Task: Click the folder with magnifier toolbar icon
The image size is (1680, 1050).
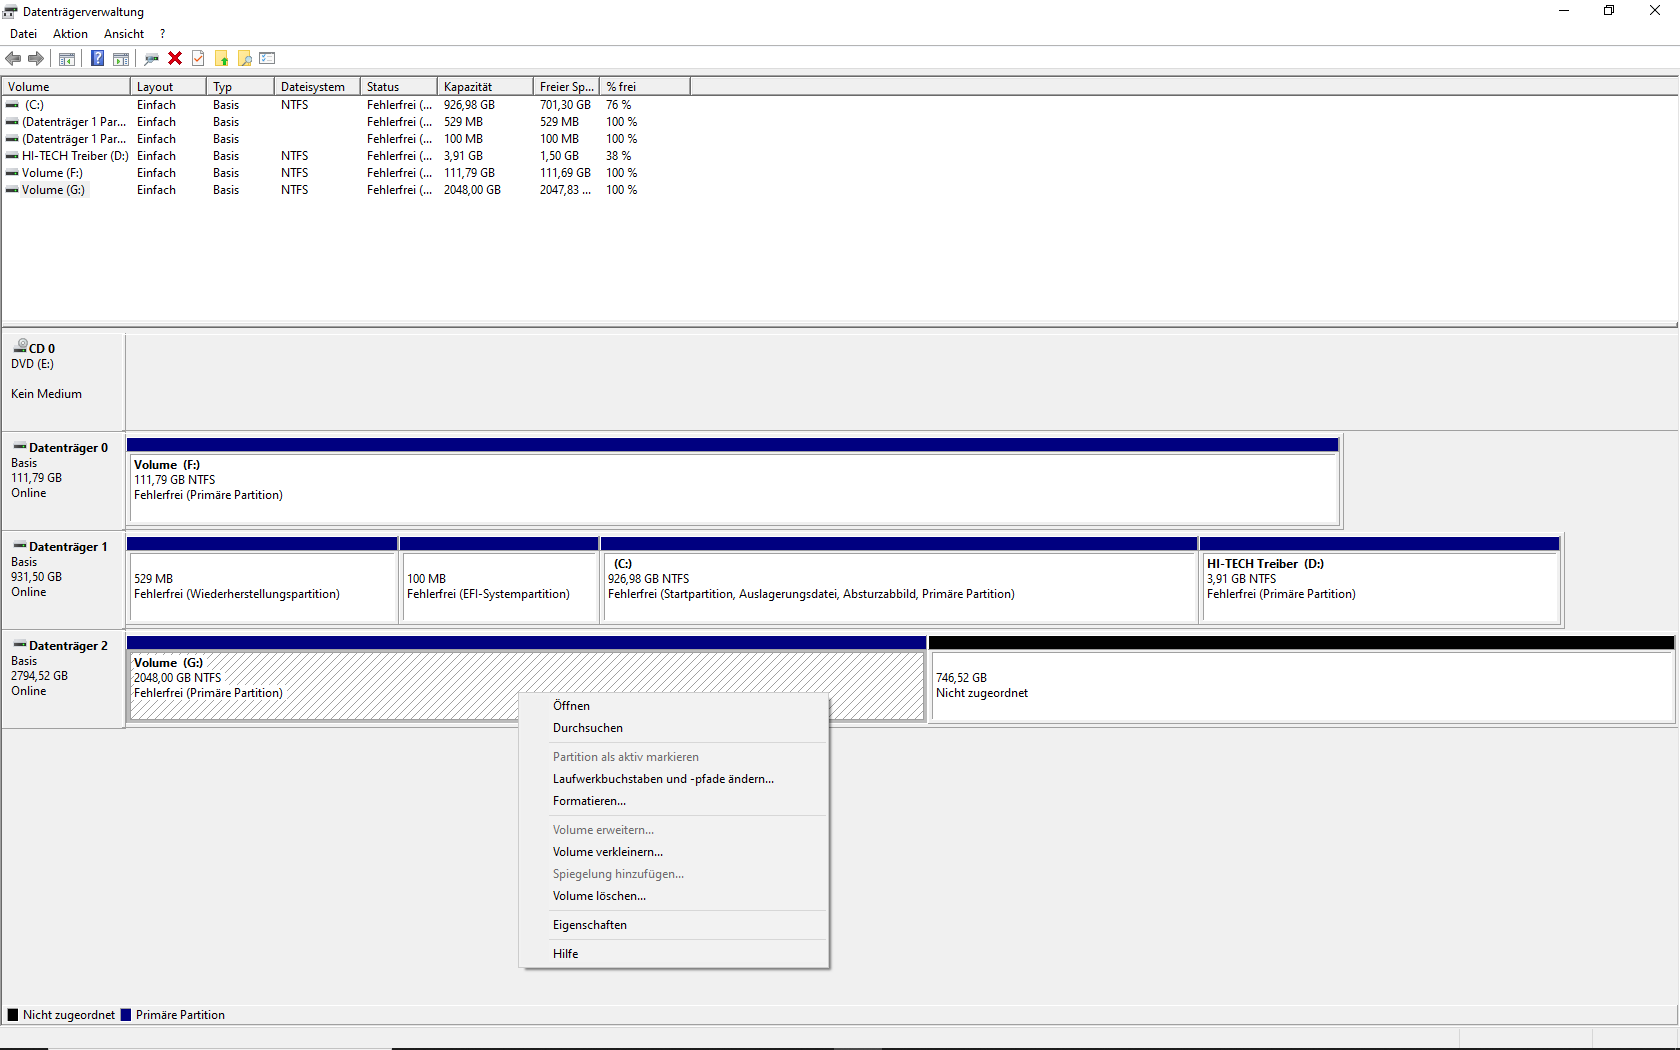Action: point(244,58)
